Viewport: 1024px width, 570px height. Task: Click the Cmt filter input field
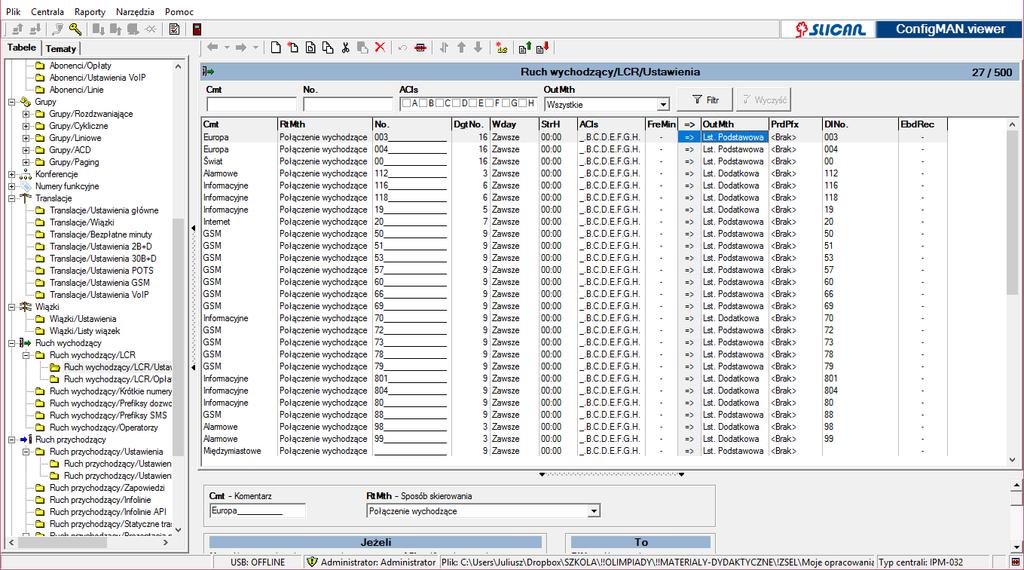[251, 104]
